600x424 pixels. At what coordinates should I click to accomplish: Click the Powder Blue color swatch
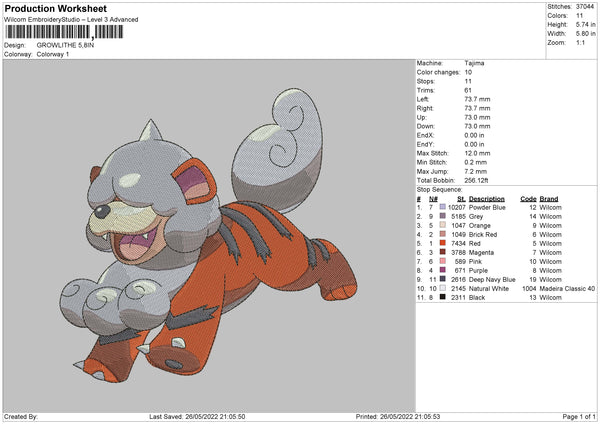coord(443,207)
